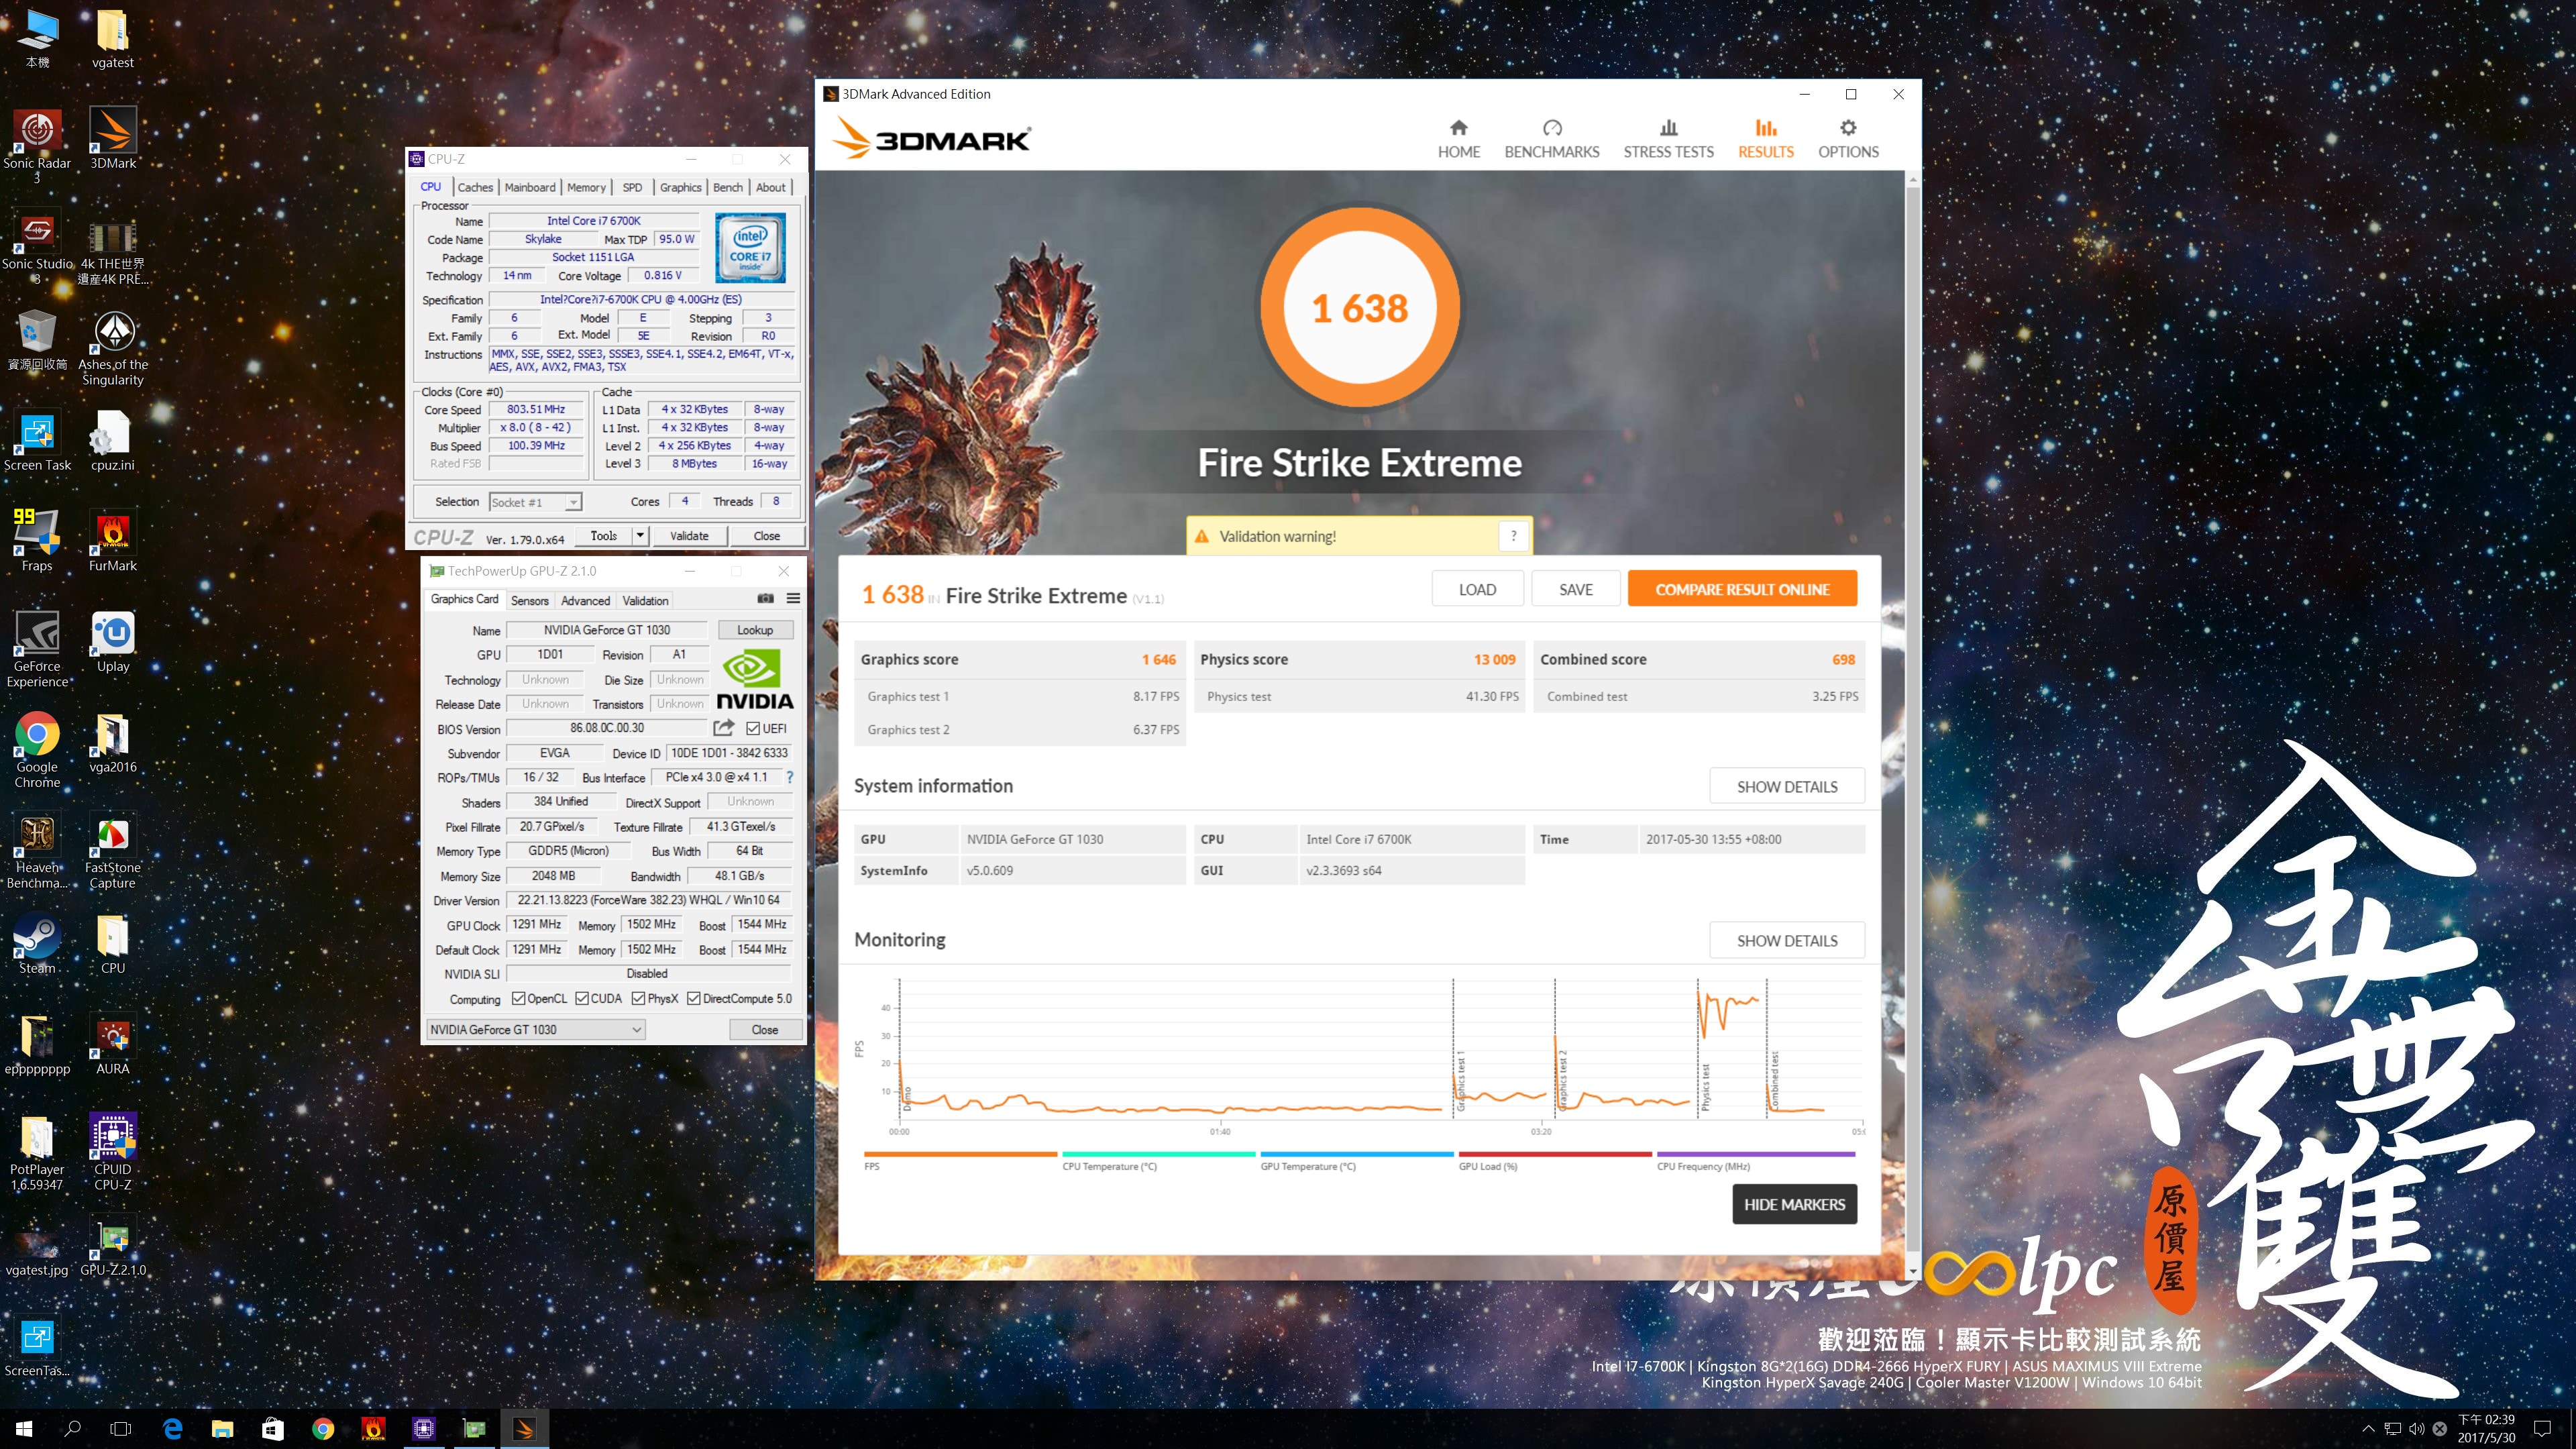Open the RESULTS section in 3DMark
The image size is (2576, 1449).
tap(1765, 139)
